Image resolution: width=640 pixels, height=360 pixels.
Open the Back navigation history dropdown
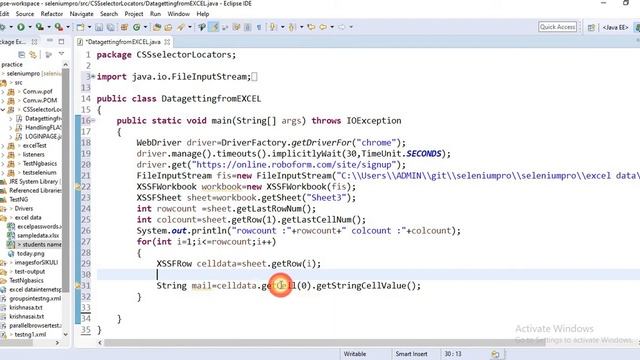(x=331, y=27)
